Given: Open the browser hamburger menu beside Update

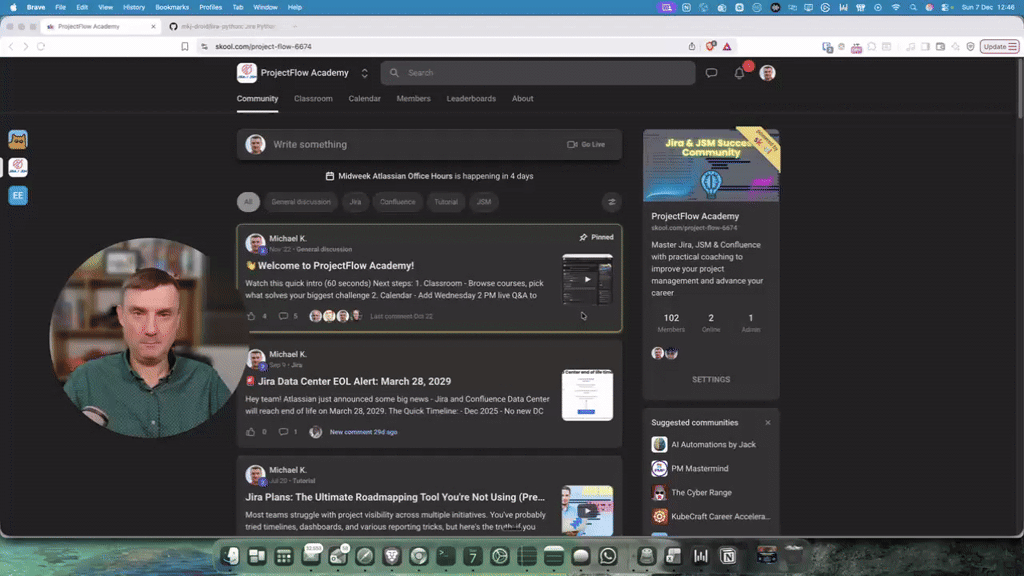Looking at the screenshot, I should pyautogui.click(x=1012, y=45).
